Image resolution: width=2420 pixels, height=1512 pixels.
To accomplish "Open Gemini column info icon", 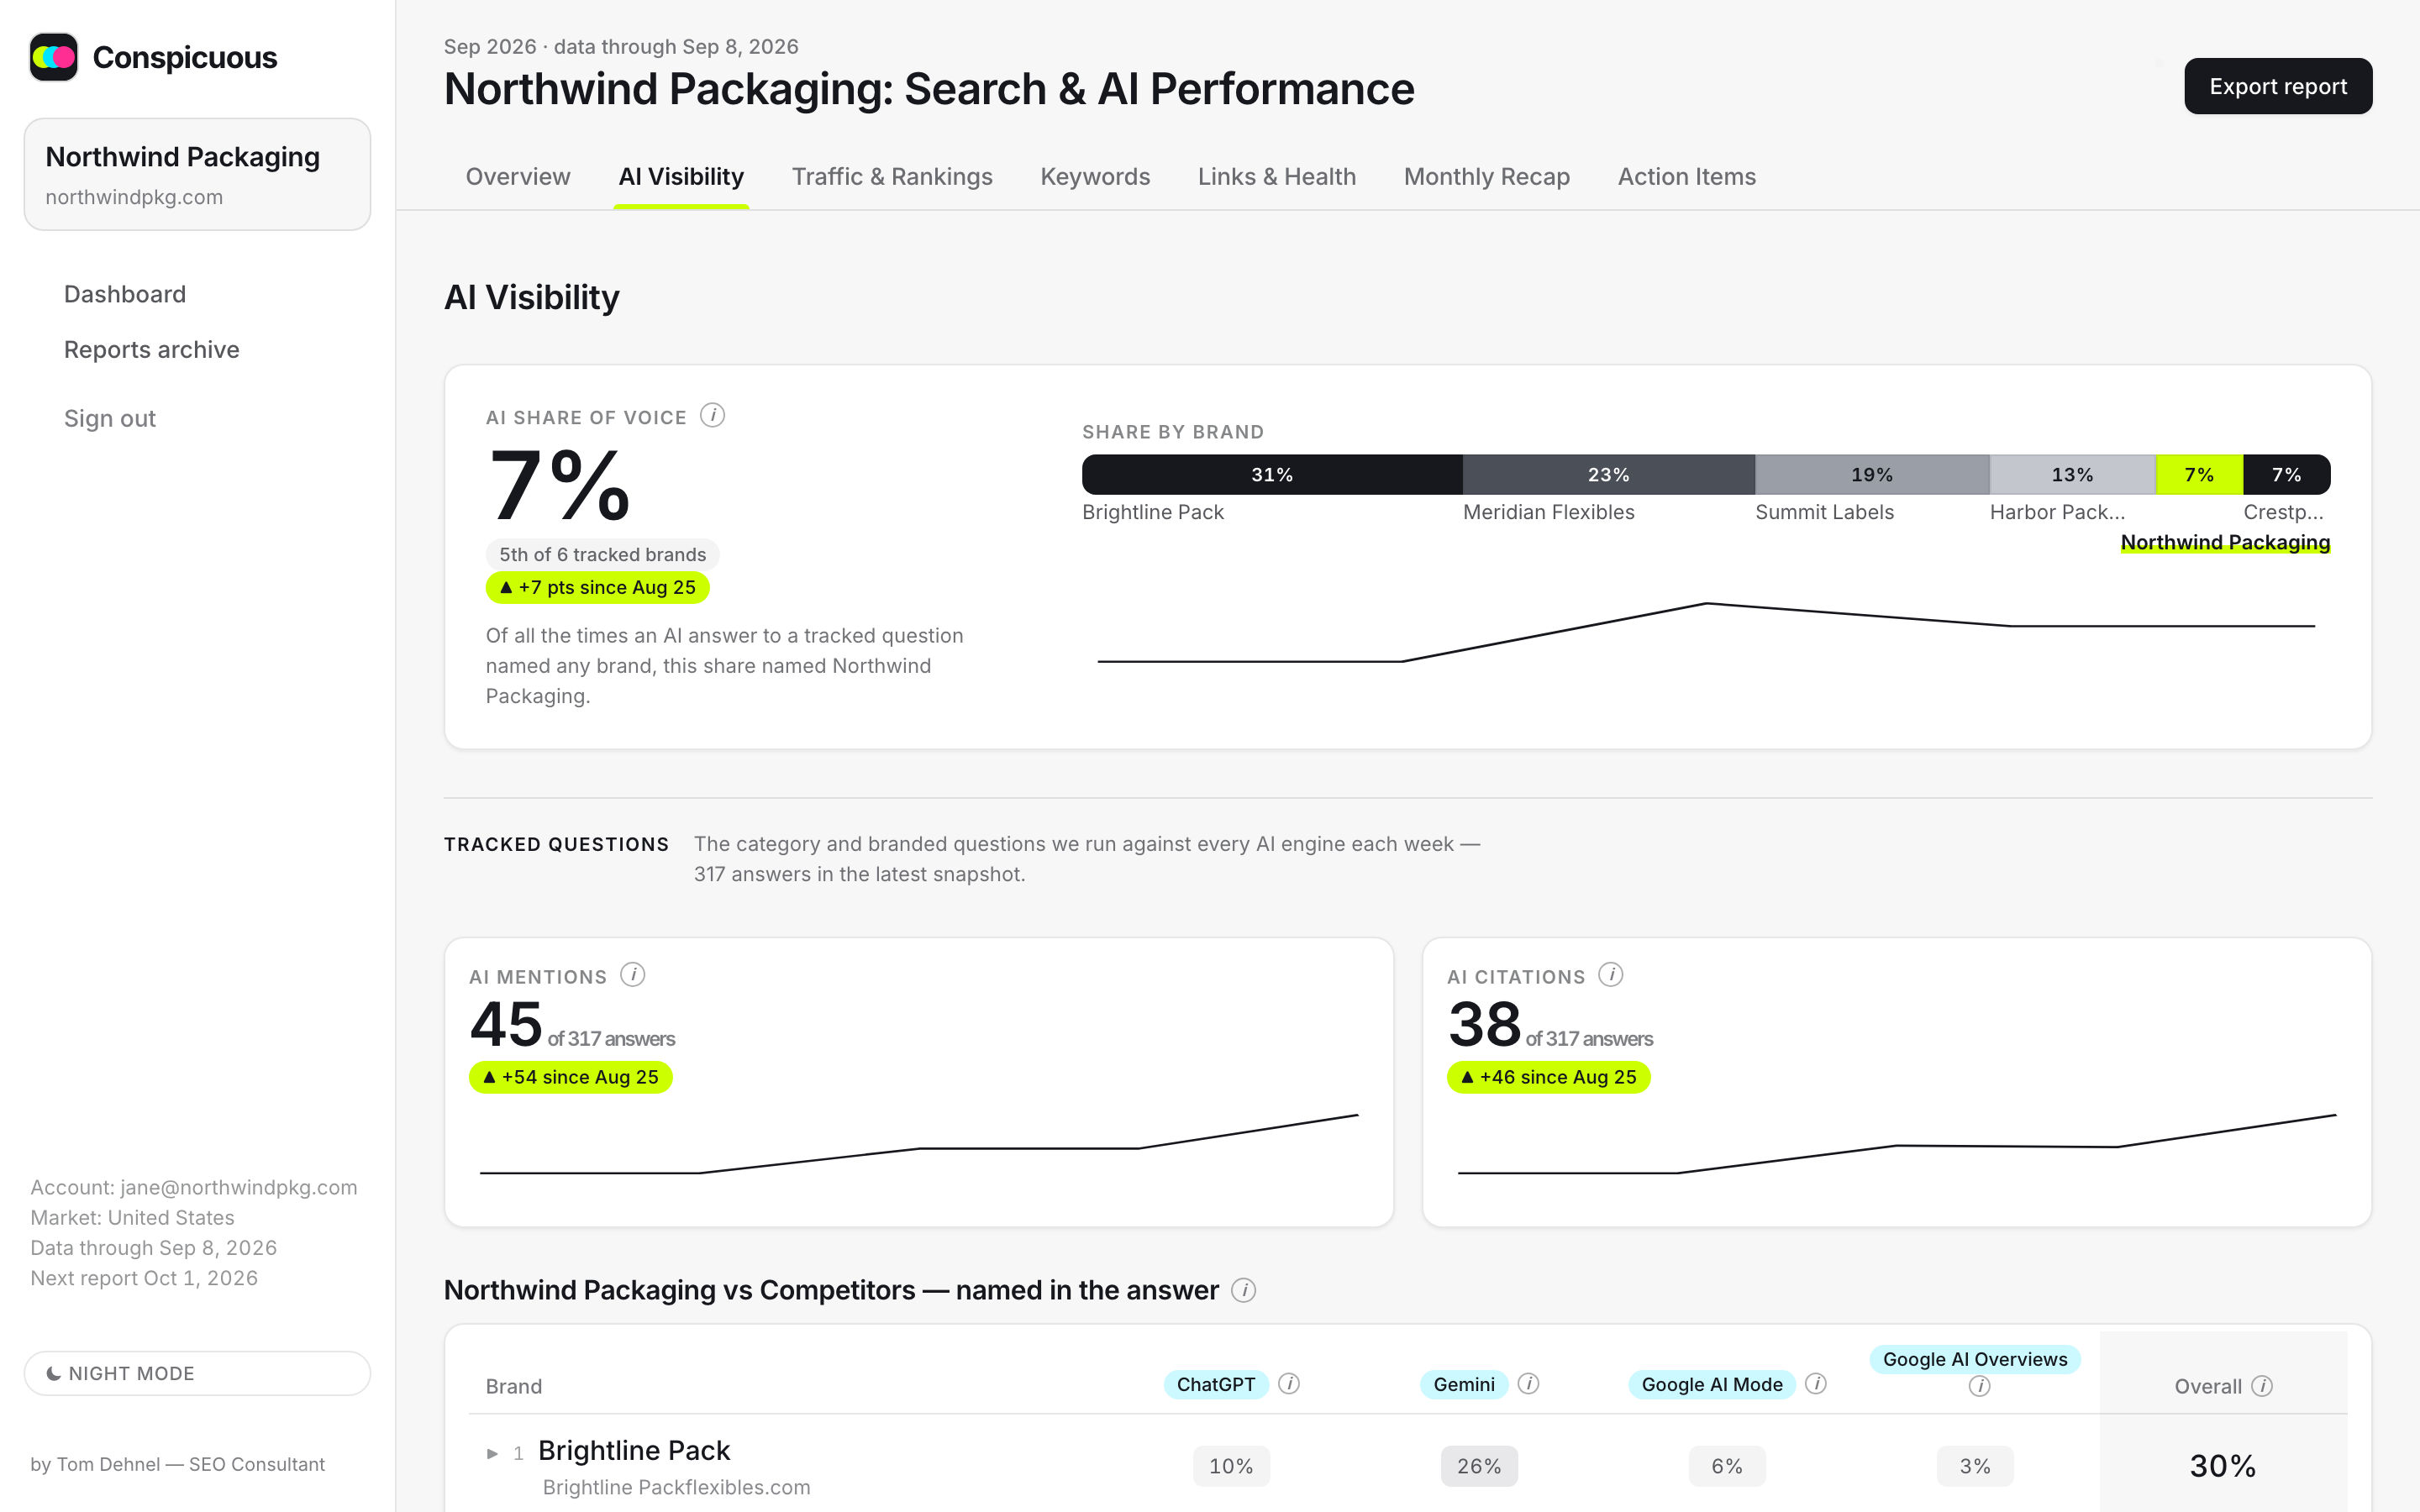I will pyautogui.click(x=1528, y=1384).
